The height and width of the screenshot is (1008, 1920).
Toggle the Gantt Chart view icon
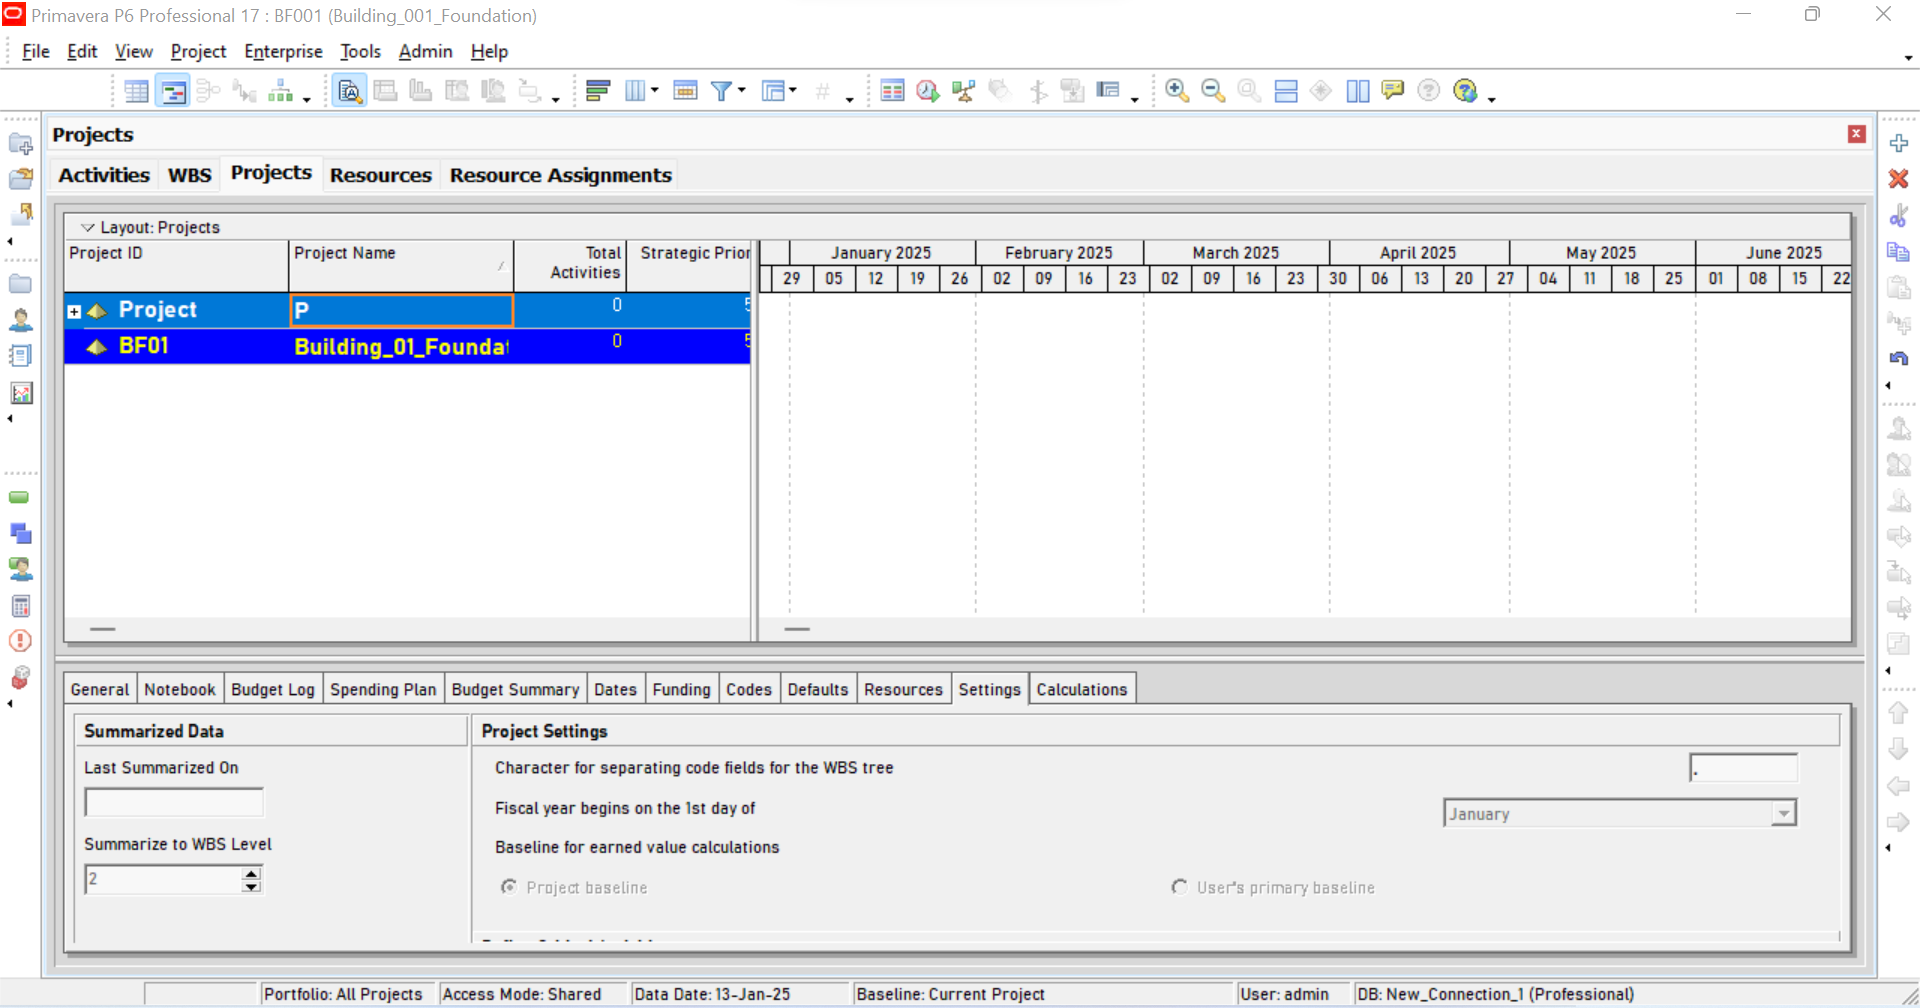(173, 91)
